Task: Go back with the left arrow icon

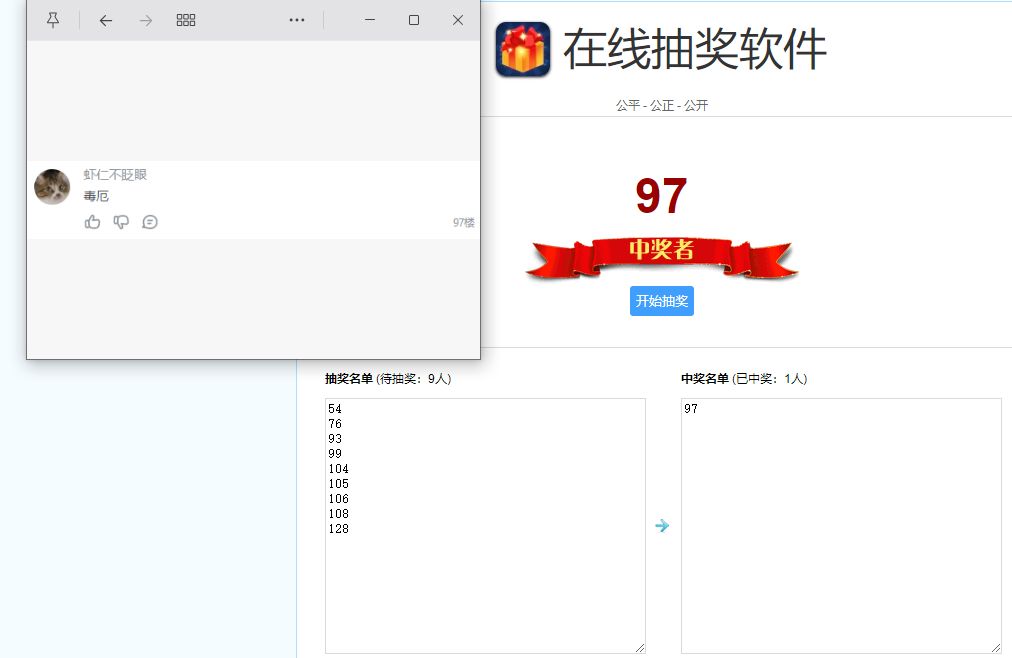Action: click(106, 21)
